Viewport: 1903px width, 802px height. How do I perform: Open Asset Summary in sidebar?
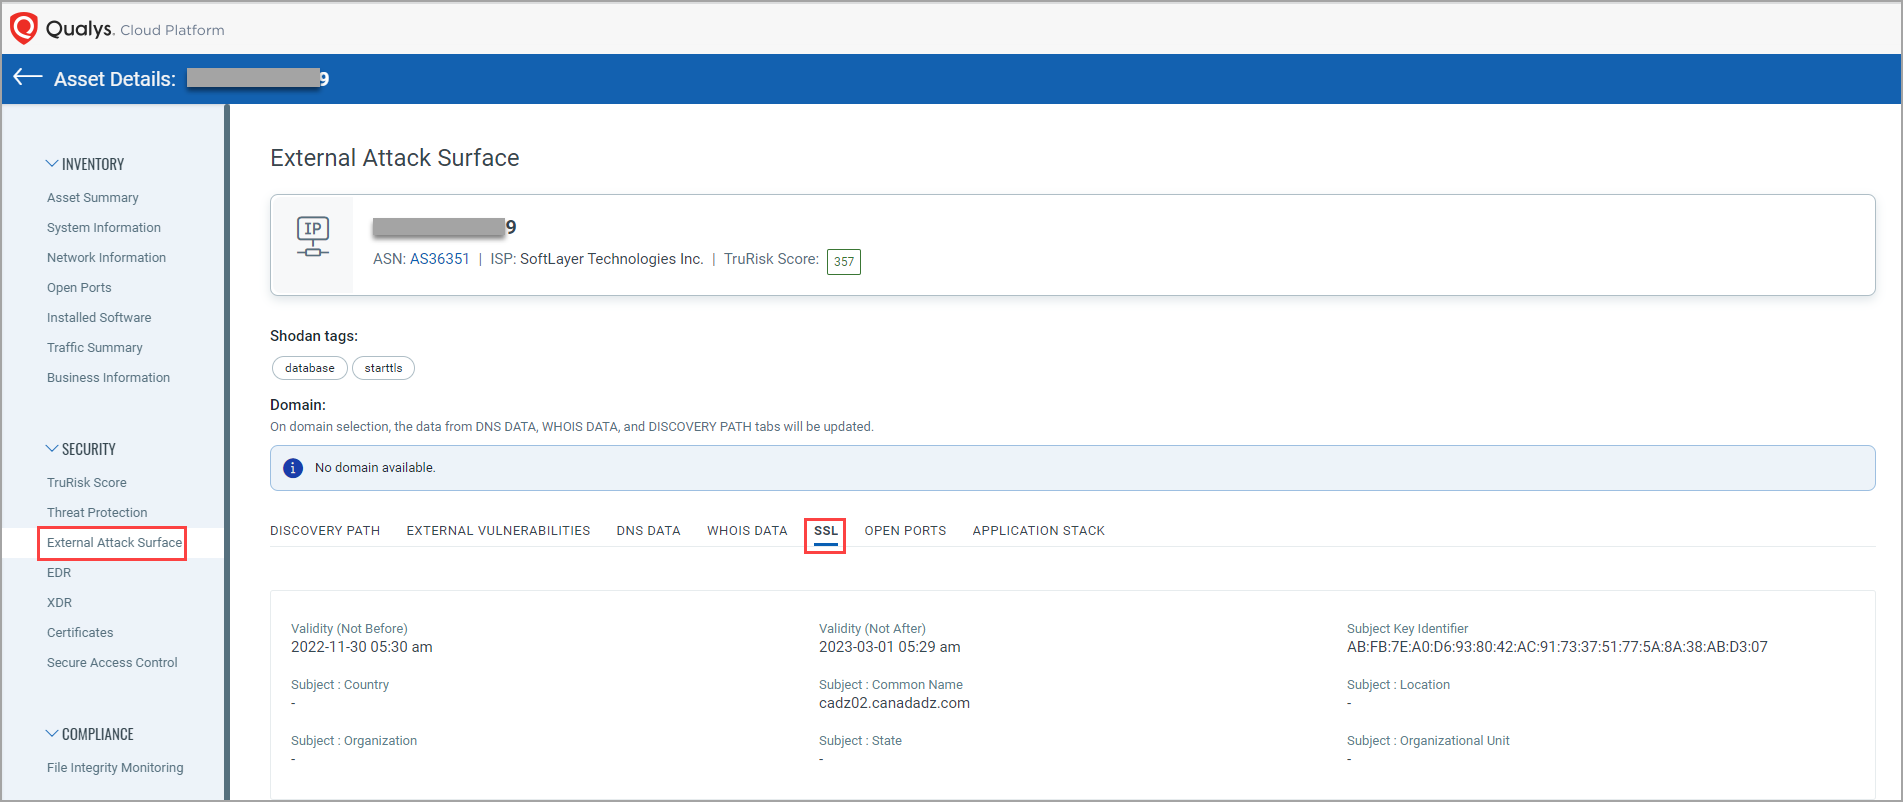[x=93, y=198]
